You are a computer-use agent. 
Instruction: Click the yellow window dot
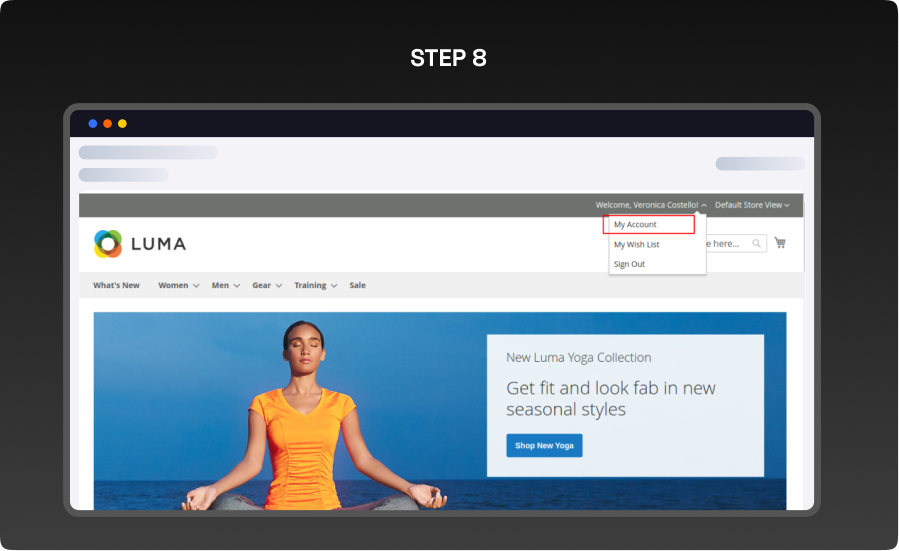click(x=122, y=124)
